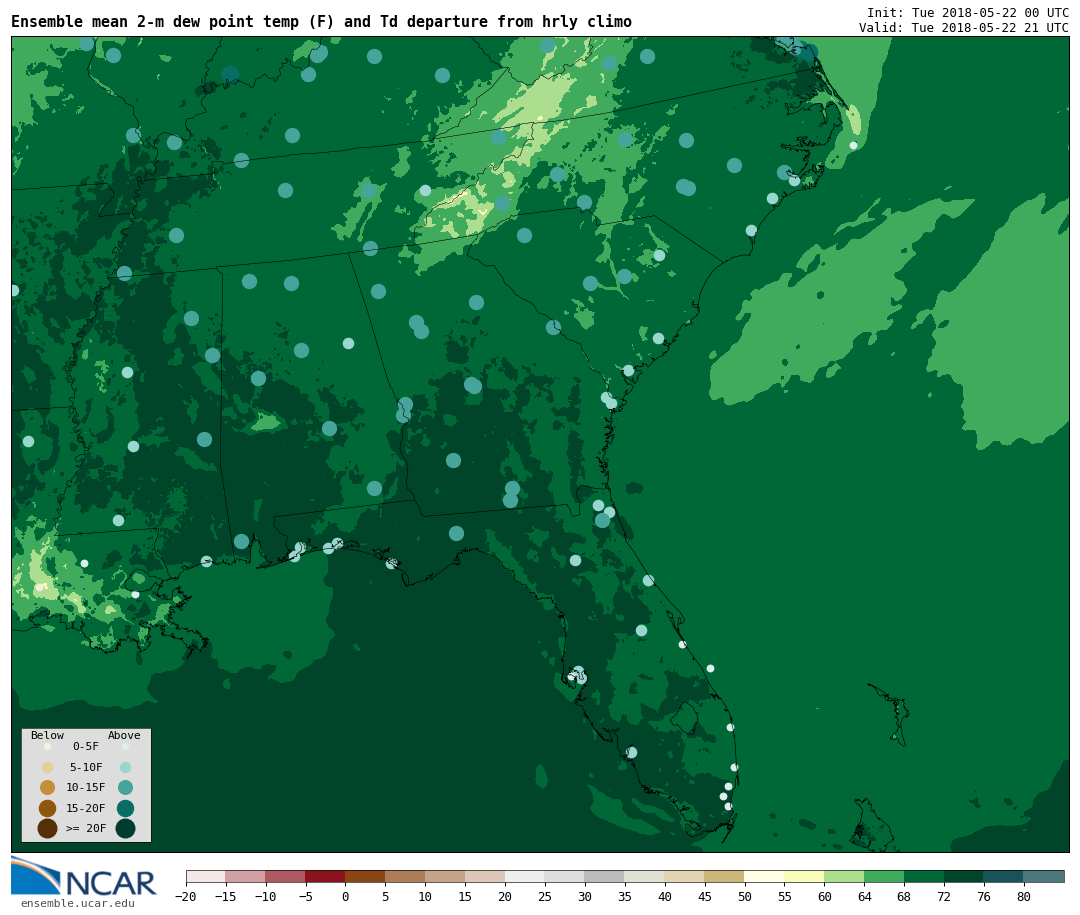Click the pale Above circle for 0-5F

(x=125, y=746)
